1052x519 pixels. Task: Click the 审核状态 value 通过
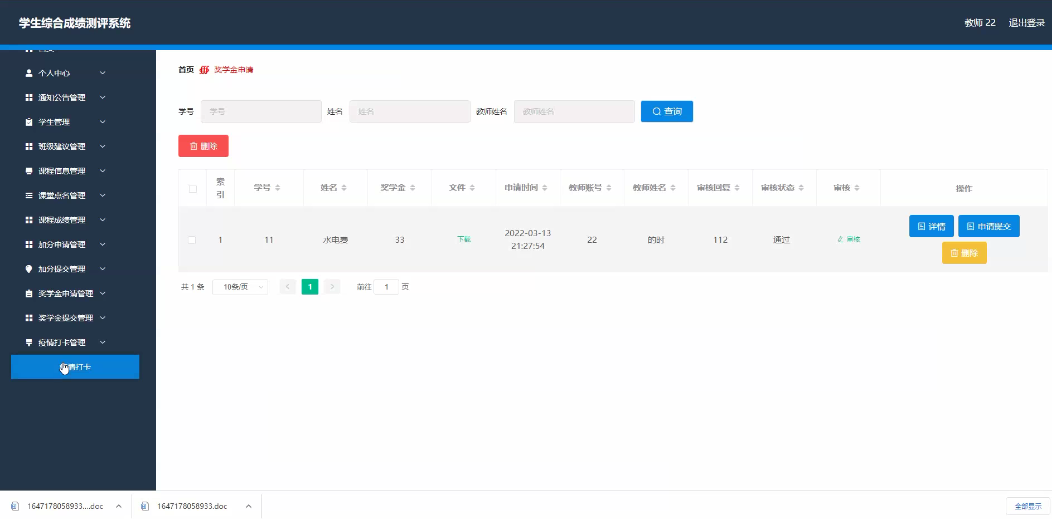pos(782,239)
